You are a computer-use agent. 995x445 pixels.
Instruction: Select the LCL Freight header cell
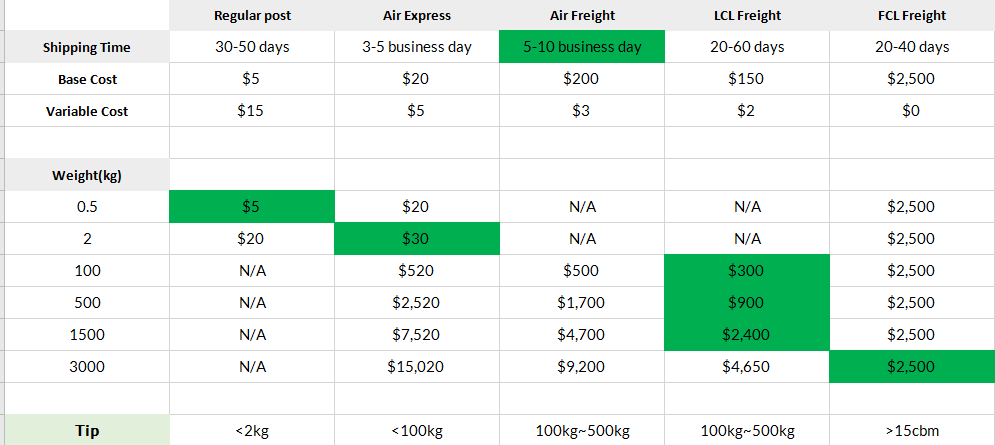[x=746, y=16]
